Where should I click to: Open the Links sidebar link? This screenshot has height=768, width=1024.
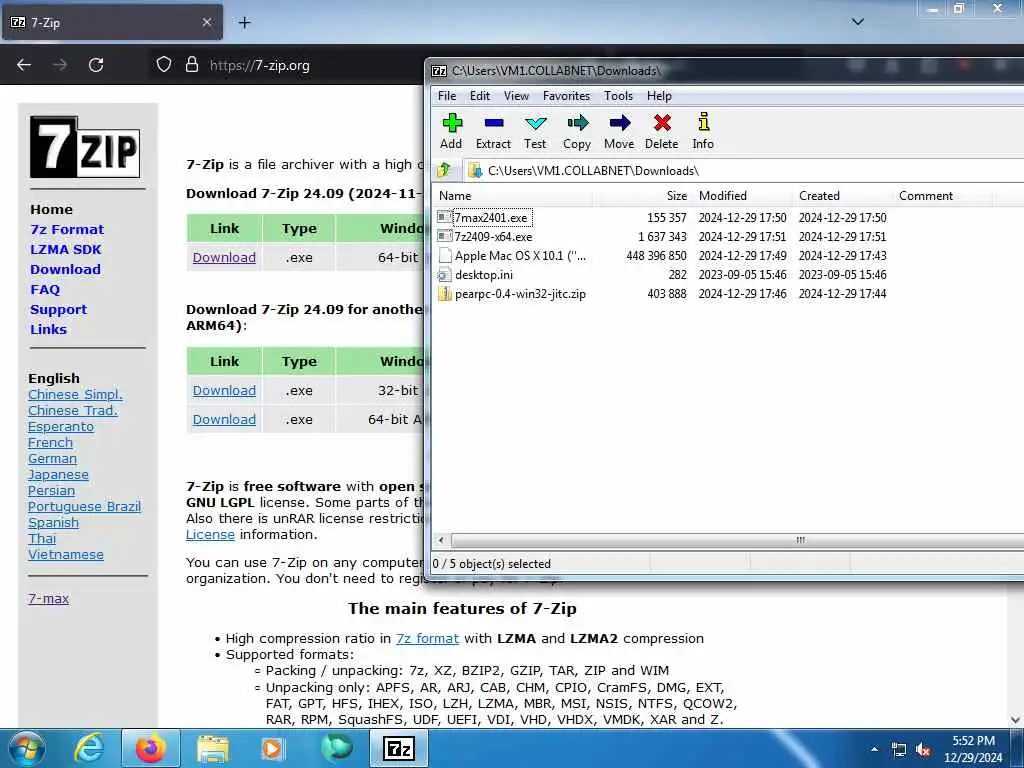48,329
